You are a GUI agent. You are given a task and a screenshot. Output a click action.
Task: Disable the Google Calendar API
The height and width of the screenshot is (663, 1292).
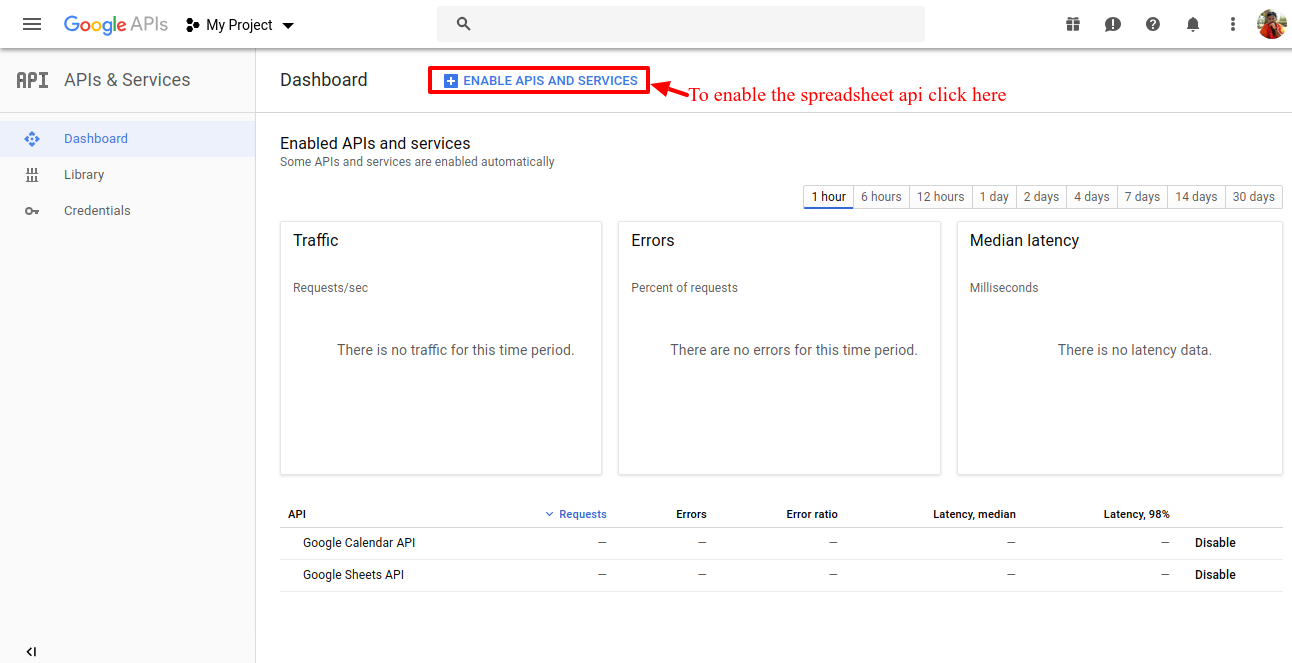[x=1215, y=543]
